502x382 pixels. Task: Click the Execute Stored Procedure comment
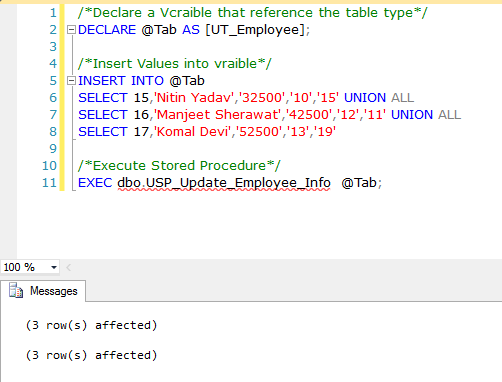[179, 166]
